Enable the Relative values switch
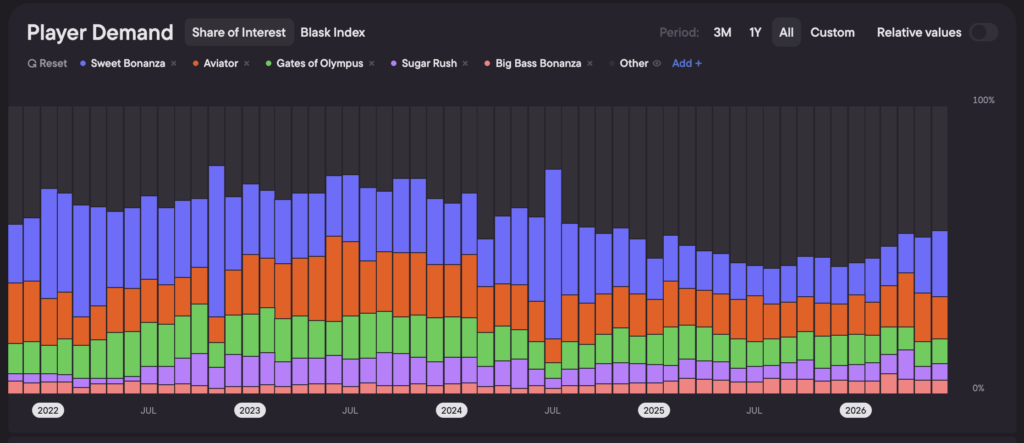The width and height of the screenshot is (1024, 443). click(983, 32)
